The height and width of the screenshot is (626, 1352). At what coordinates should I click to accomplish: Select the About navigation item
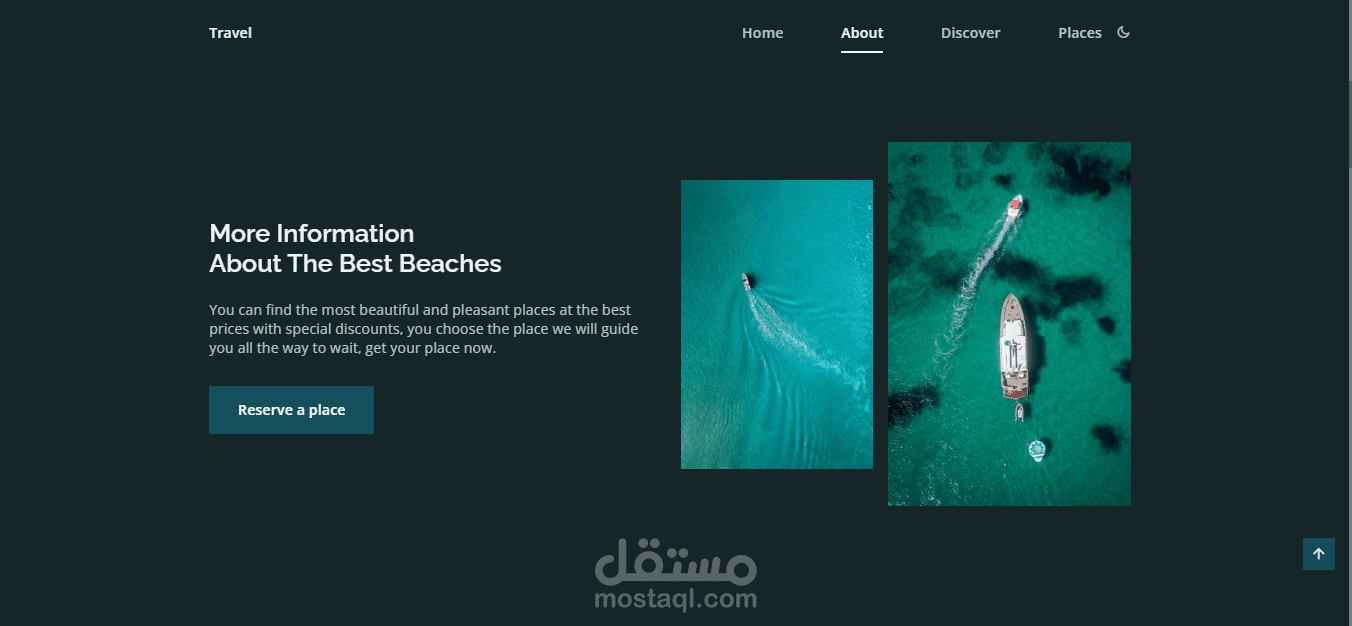(862, 33)
